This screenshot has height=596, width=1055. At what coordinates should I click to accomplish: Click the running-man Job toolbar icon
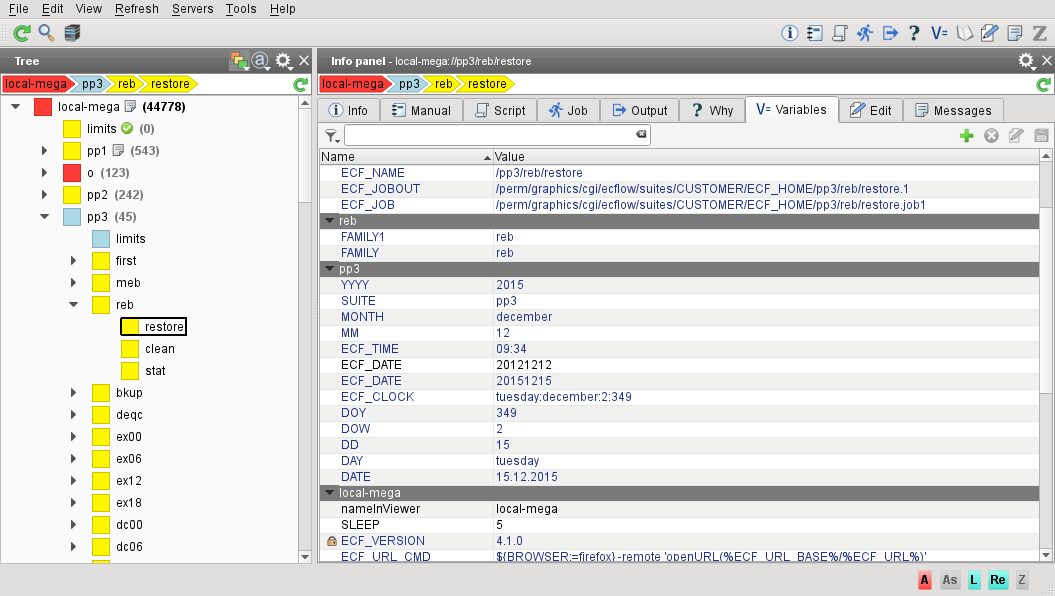(865, 33)
